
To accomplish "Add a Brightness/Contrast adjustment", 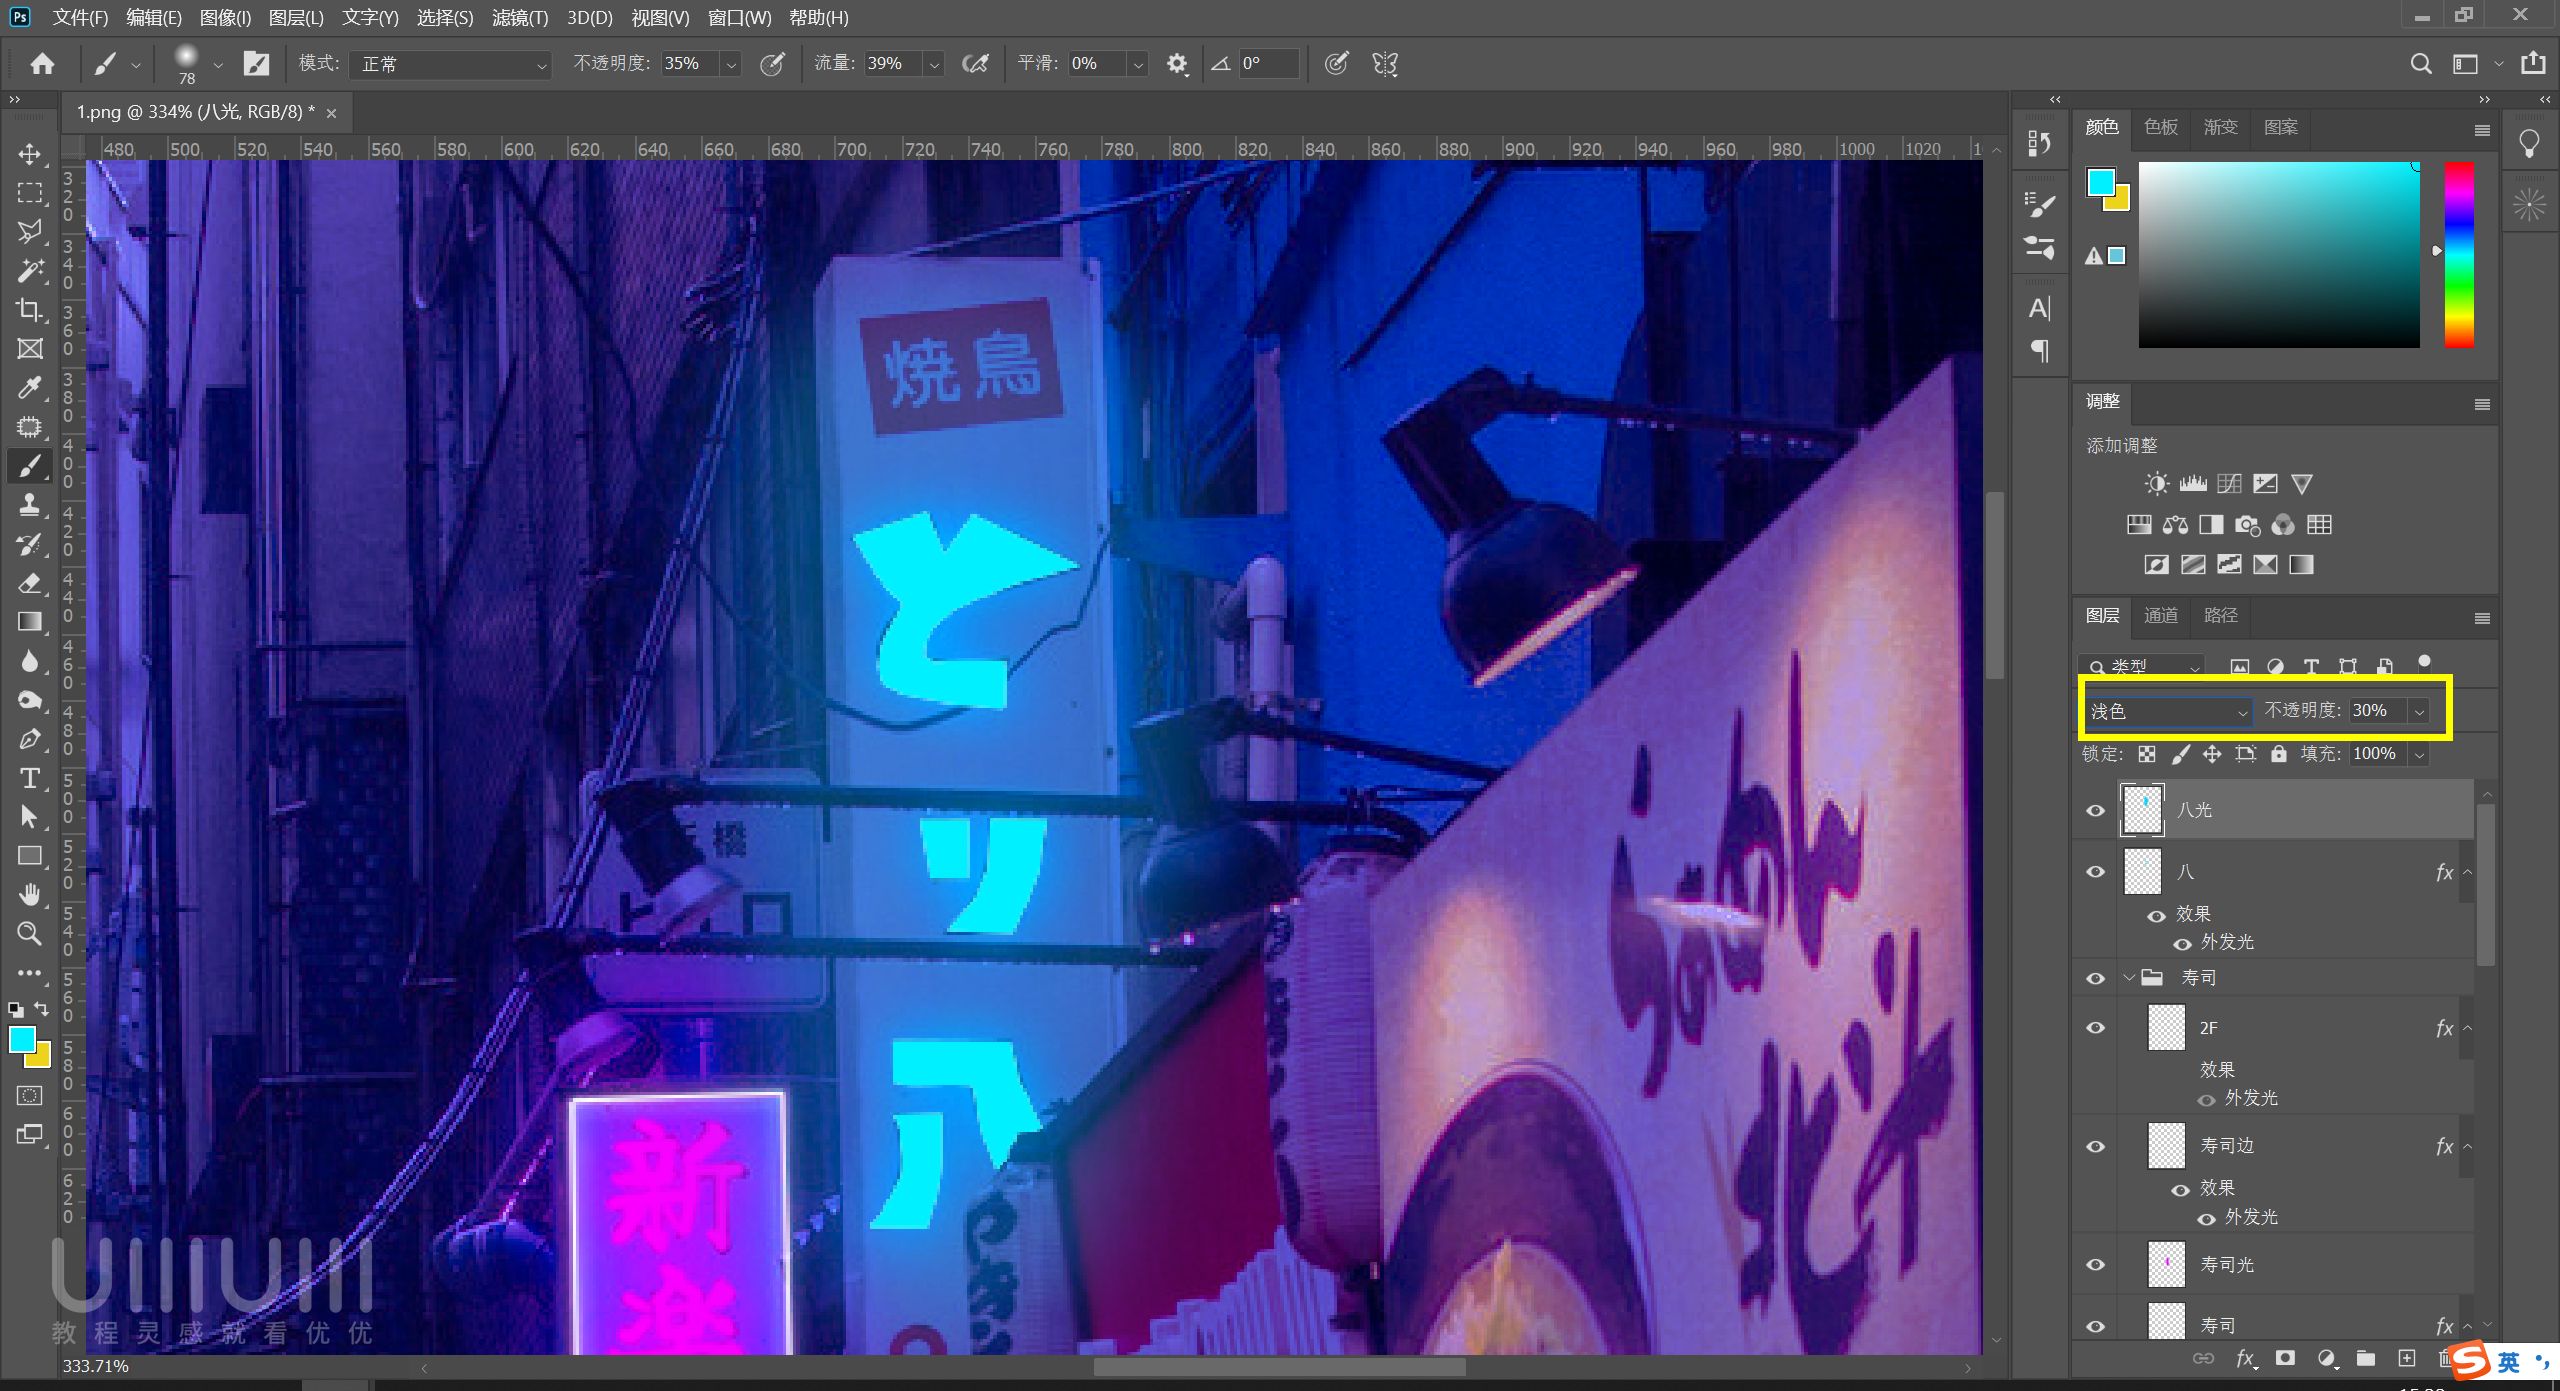I will [2156, 484].
